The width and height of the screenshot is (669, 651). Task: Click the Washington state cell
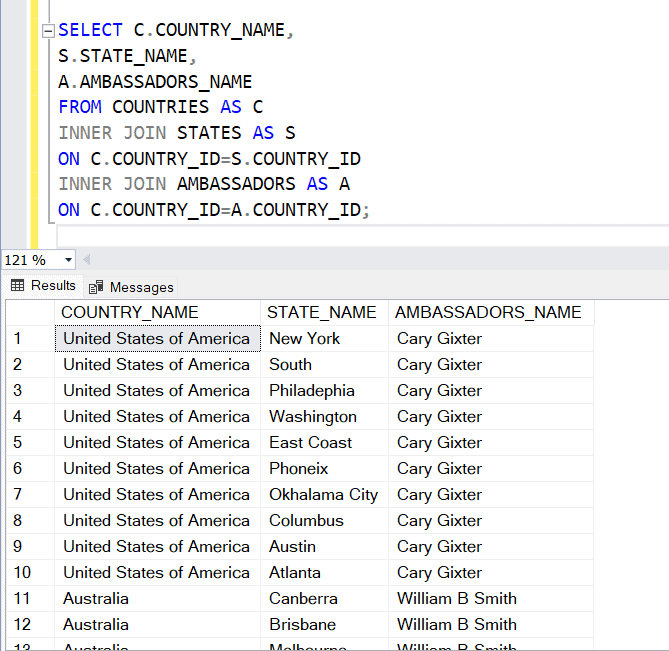point(324,417)
